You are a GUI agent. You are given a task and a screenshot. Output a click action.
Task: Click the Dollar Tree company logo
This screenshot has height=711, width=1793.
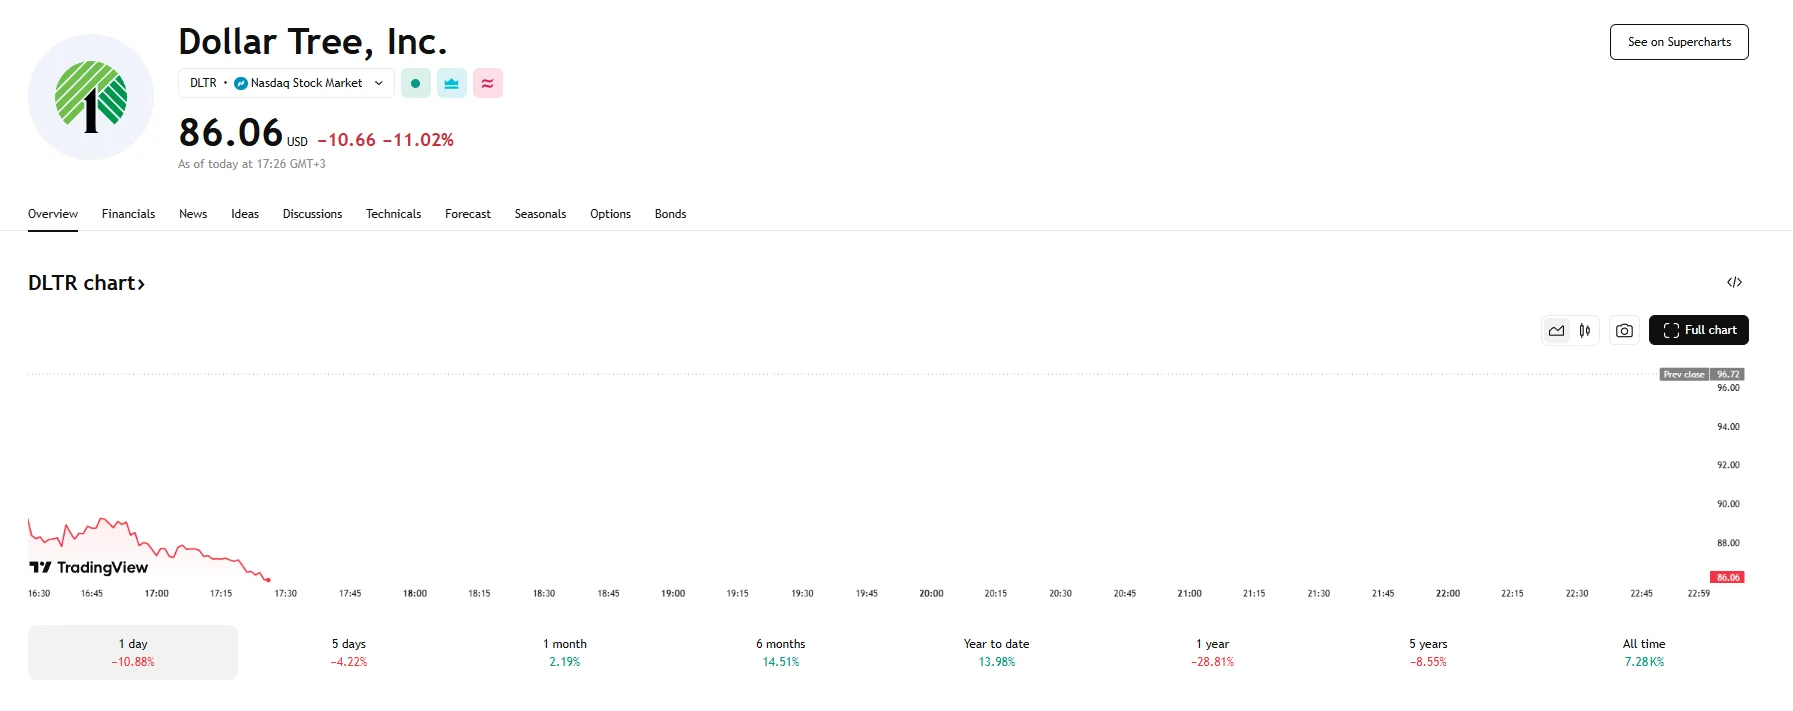[x=91, y=97]
